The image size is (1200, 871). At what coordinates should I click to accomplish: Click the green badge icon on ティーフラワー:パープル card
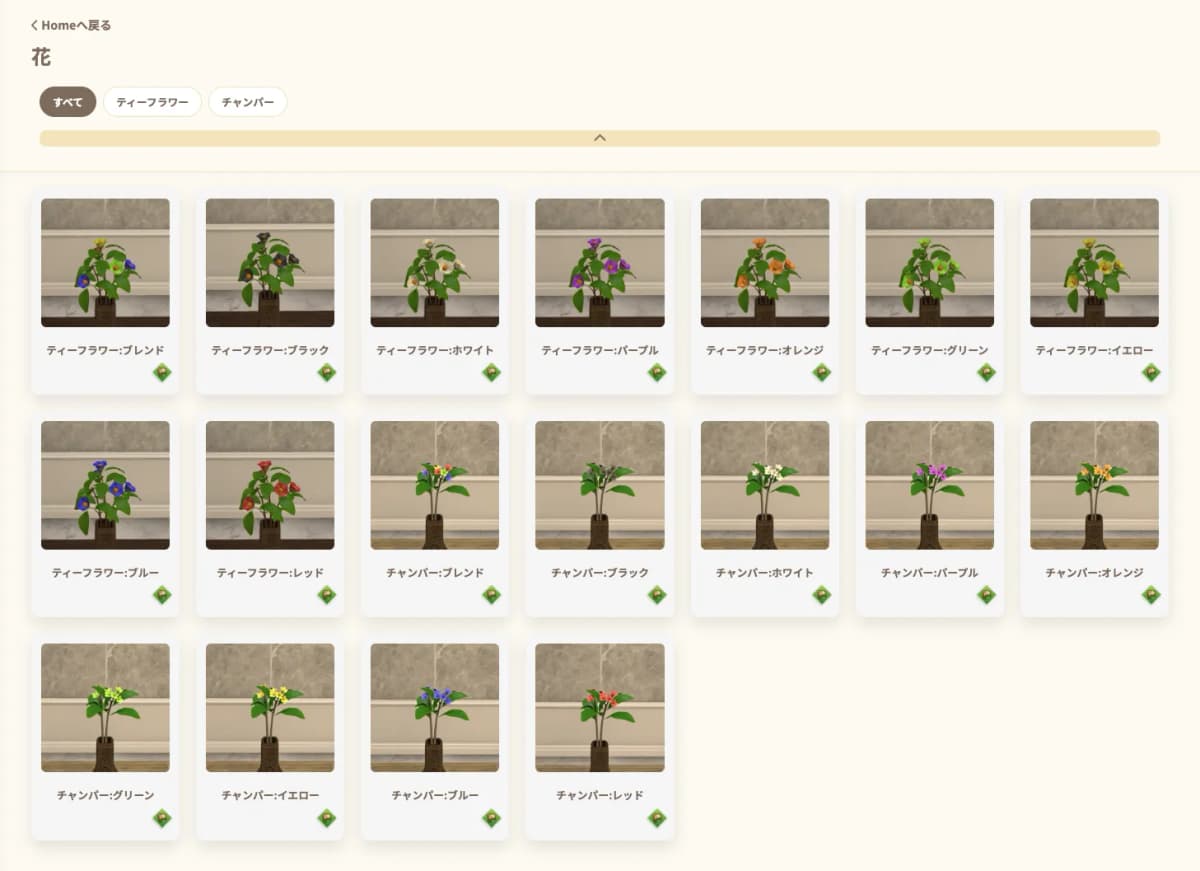click(x=656, y=373)
